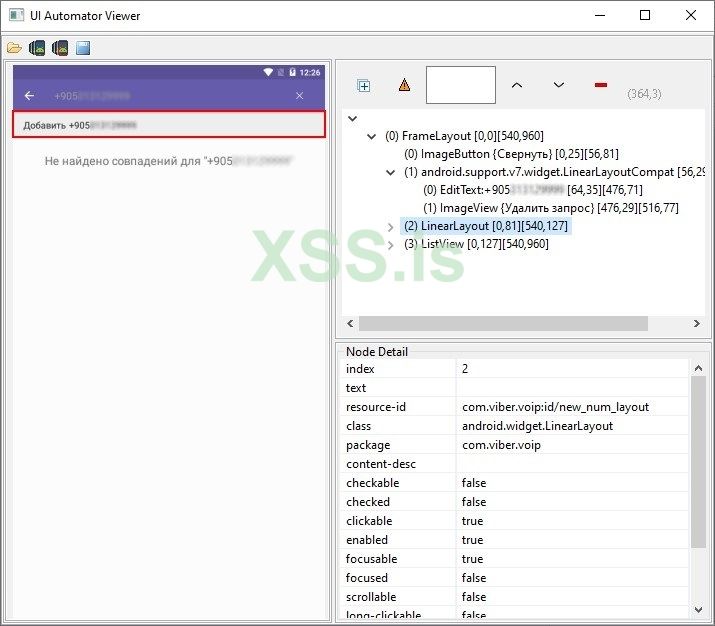Close the UI Automator Viewer window

690,16
